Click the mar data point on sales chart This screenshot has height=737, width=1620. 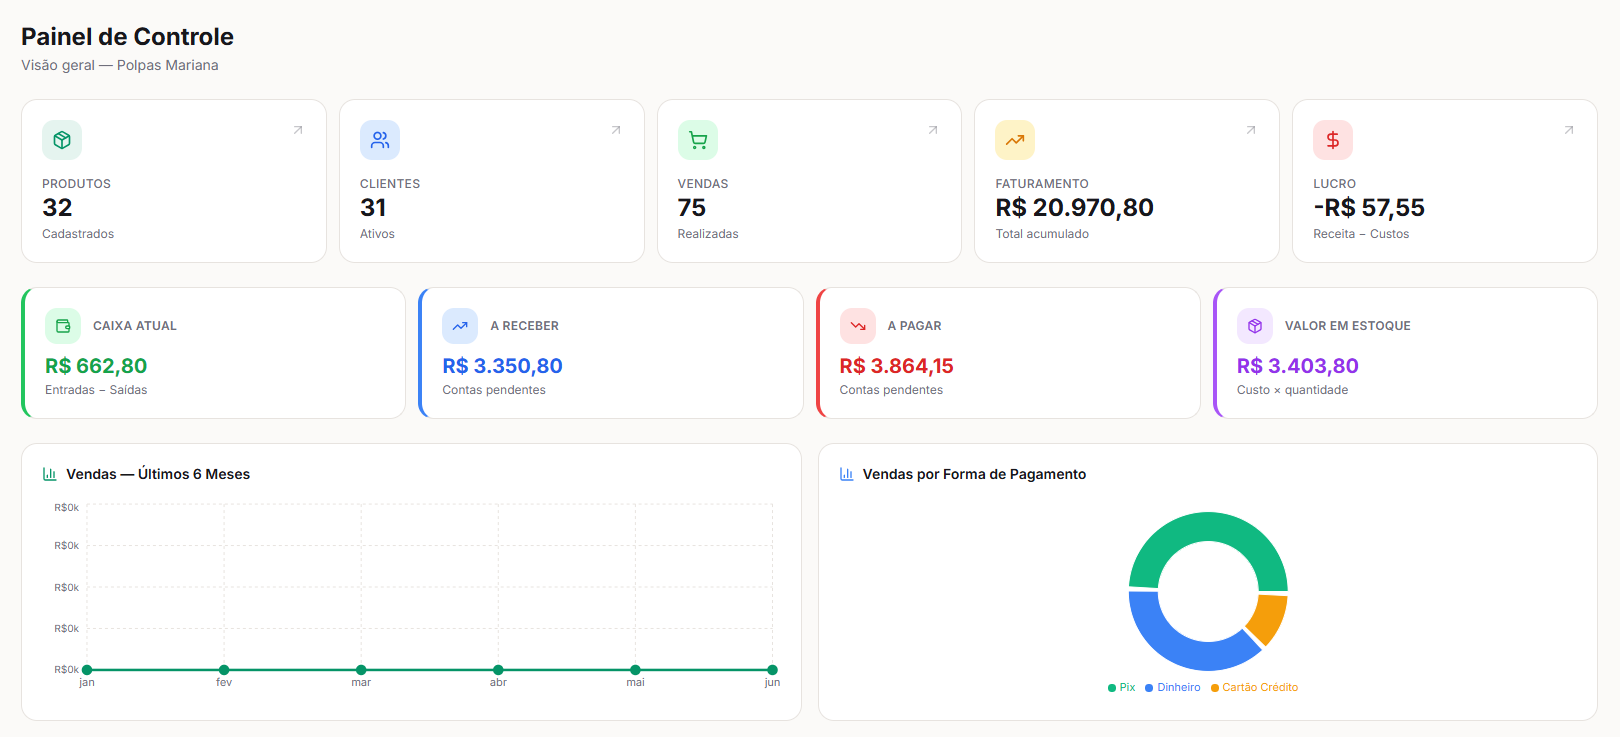click(x=361, y=670)
